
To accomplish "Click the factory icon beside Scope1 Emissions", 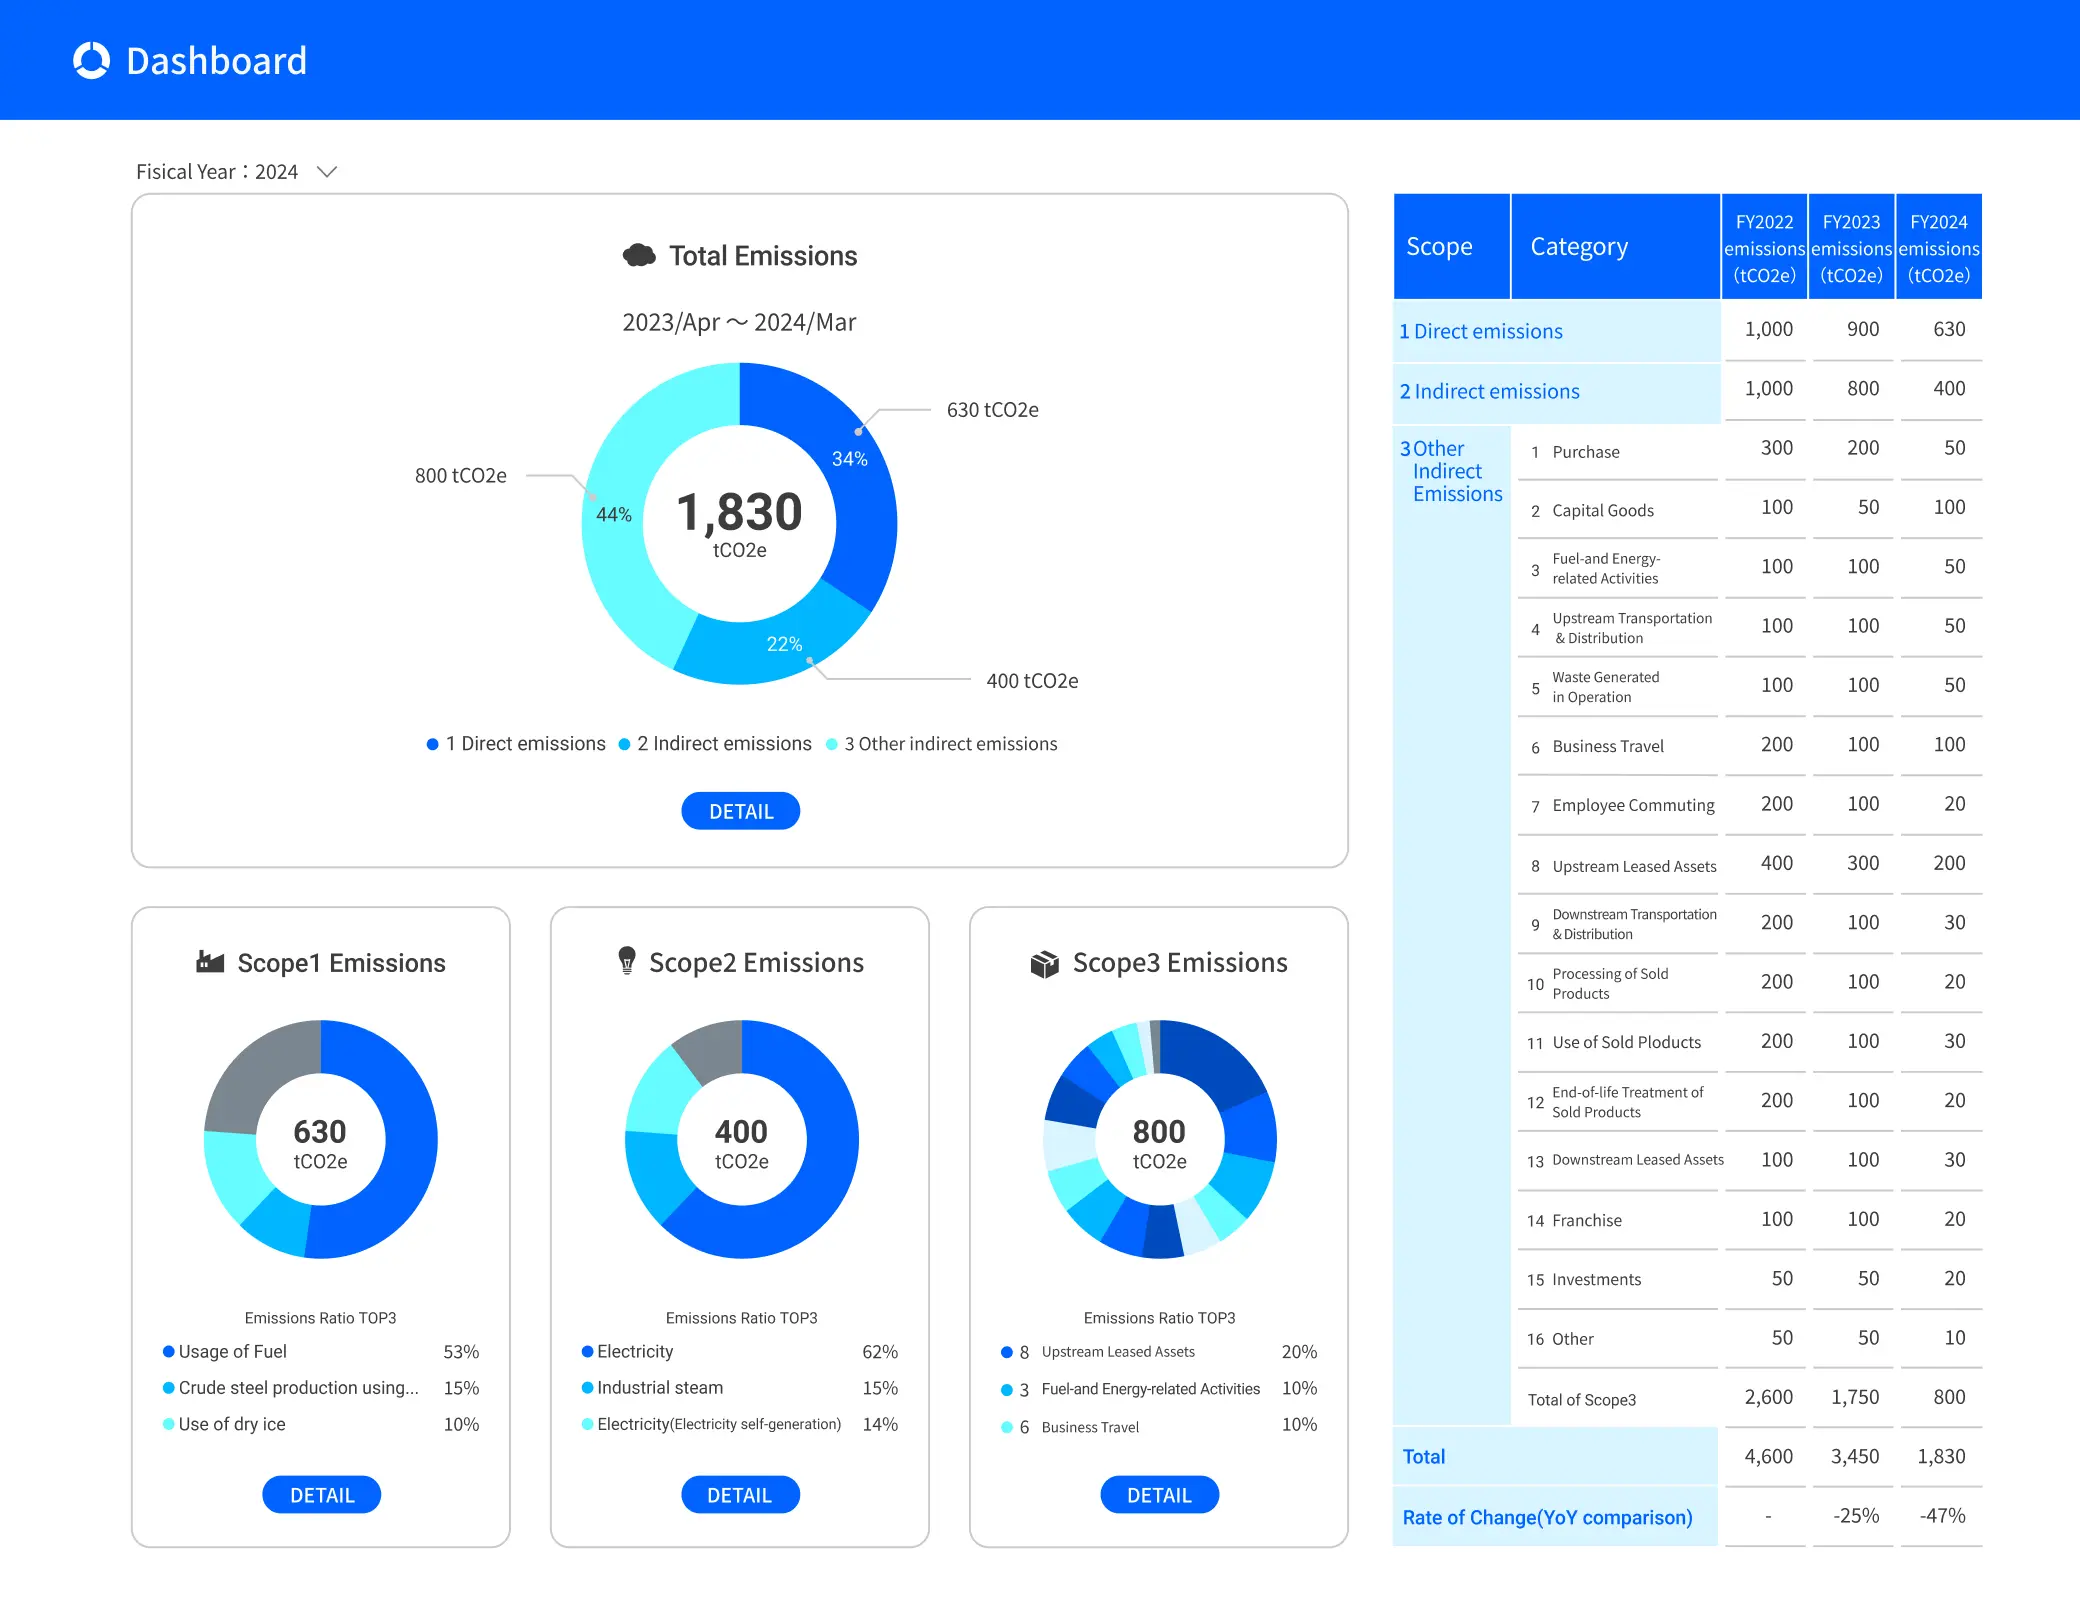I will click(x=210, y=962).
